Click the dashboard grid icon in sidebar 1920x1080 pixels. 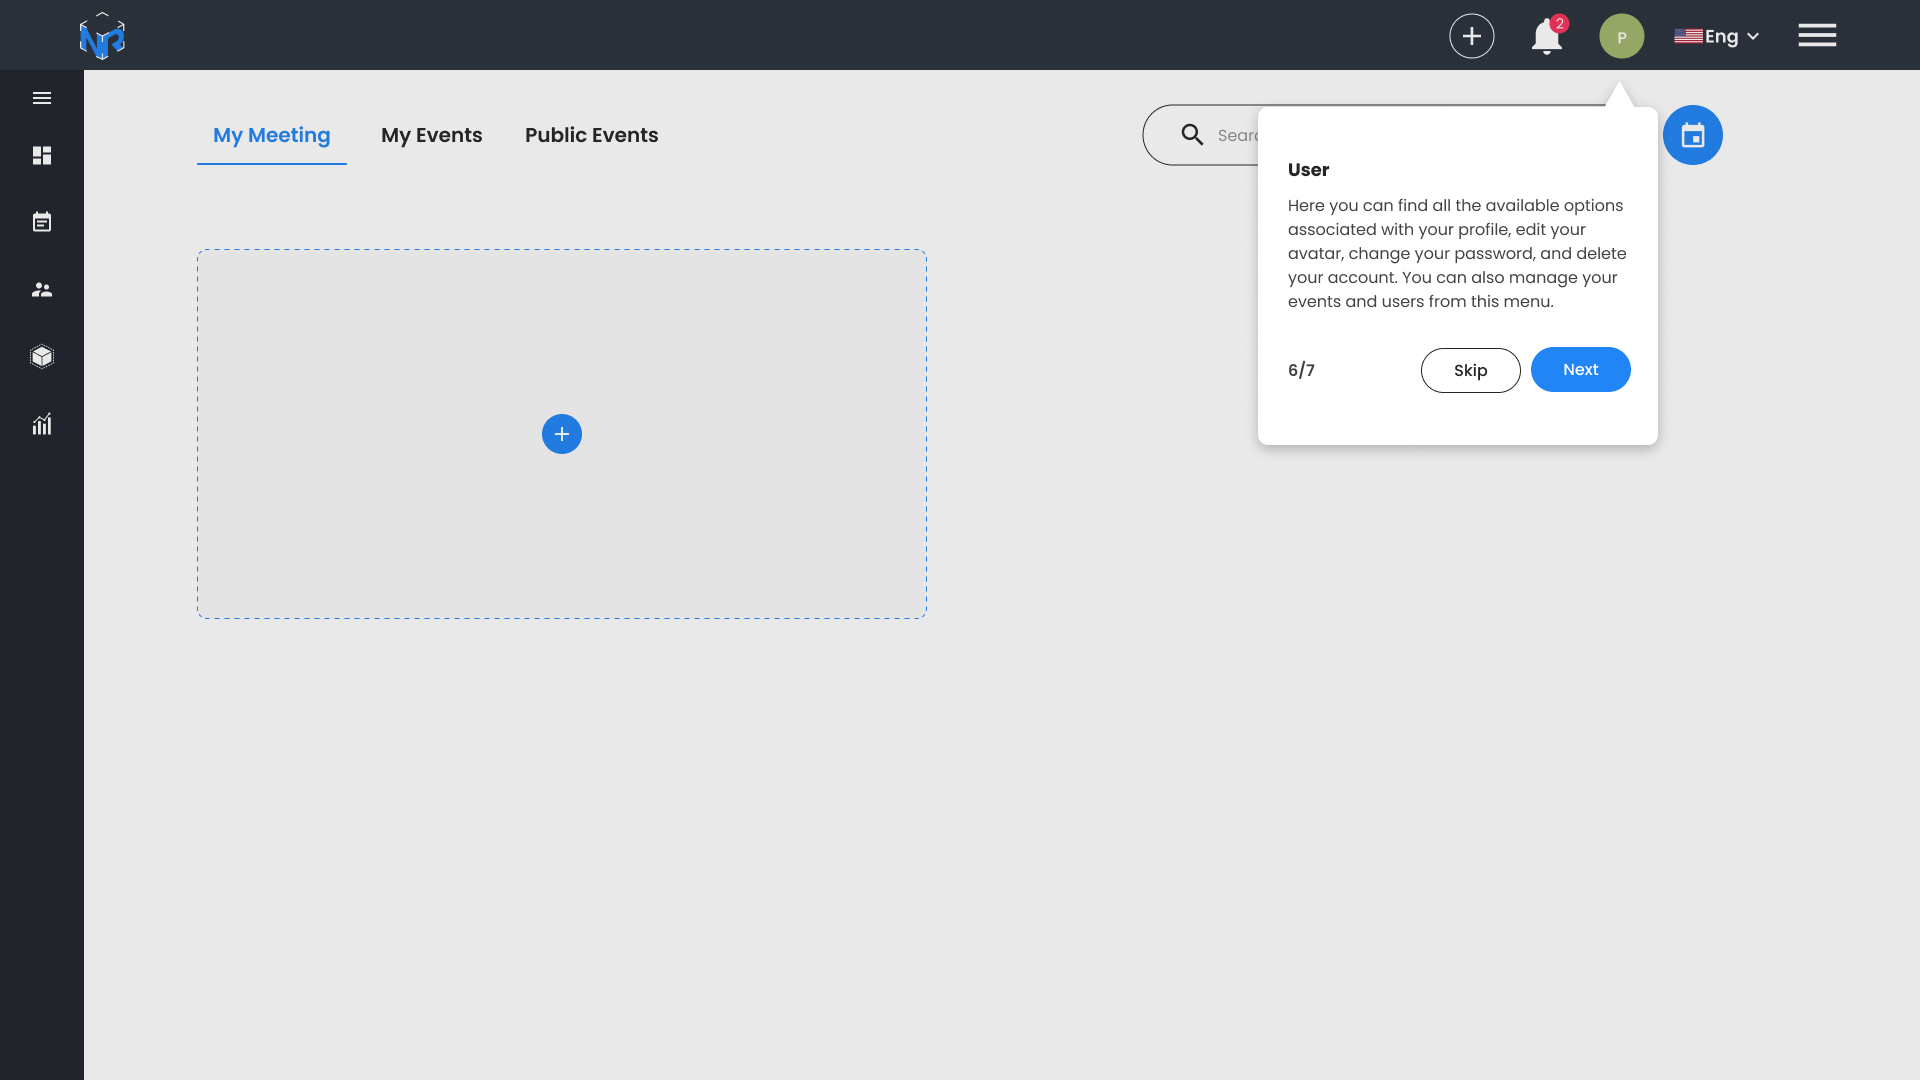click(x=42, y=156)
